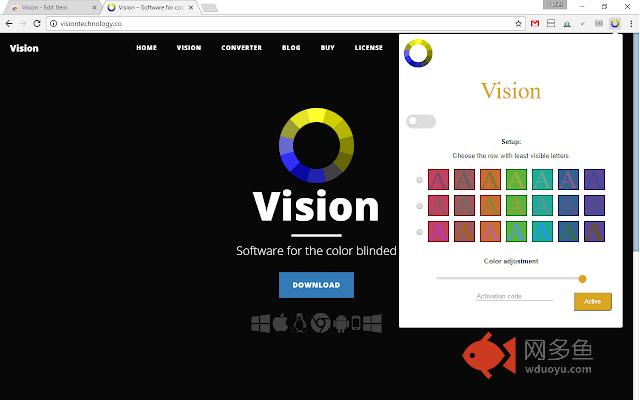
Task: Close the Vision - Software tab
Action: (191, 7)
